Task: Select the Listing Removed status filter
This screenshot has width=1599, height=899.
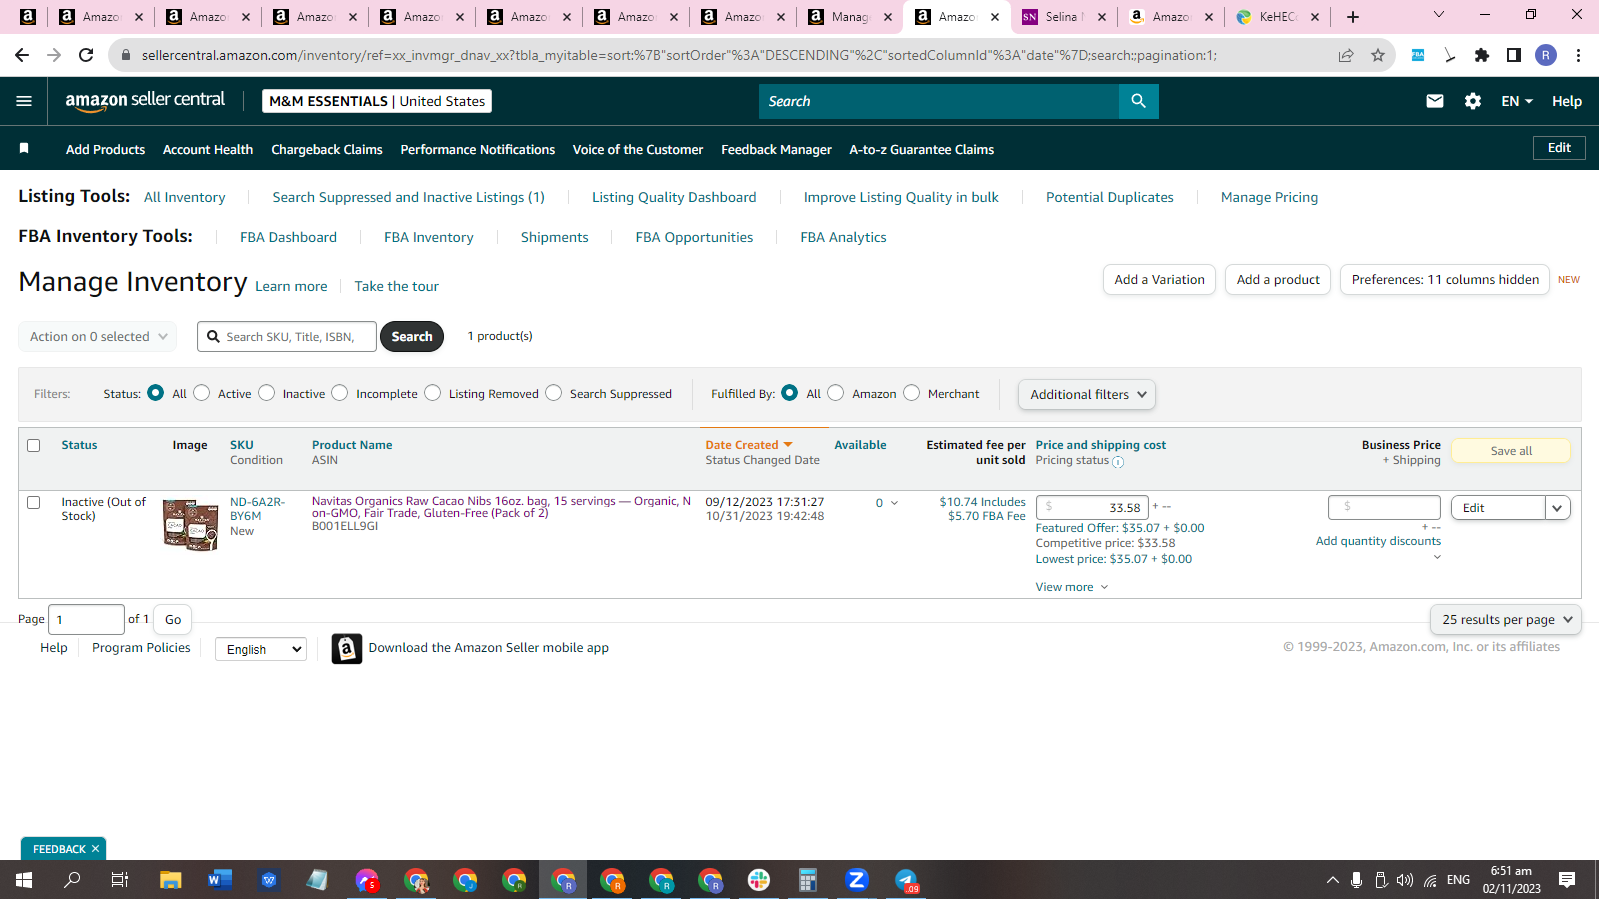Action: coord(433,393)
